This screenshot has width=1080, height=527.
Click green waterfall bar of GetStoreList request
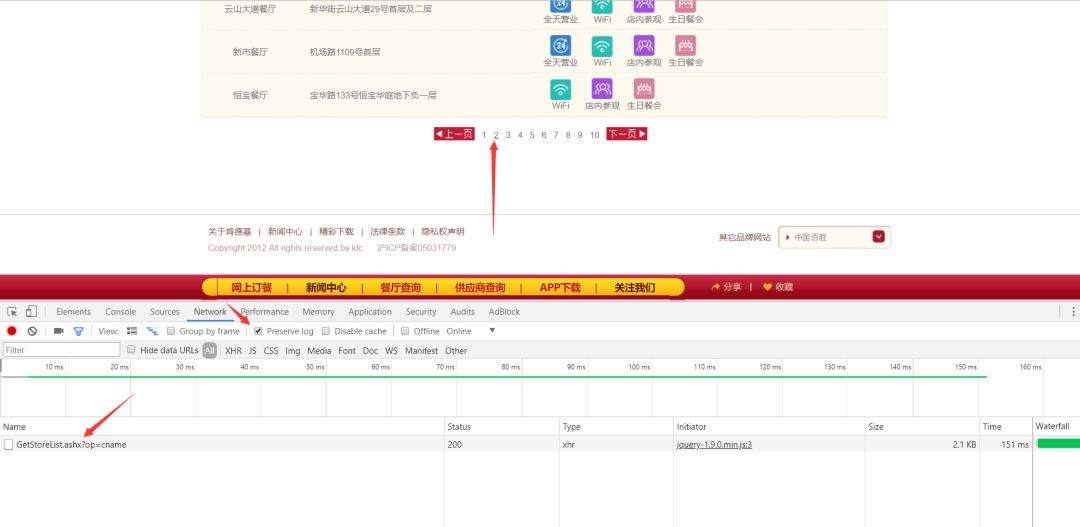click(1058, 444)
